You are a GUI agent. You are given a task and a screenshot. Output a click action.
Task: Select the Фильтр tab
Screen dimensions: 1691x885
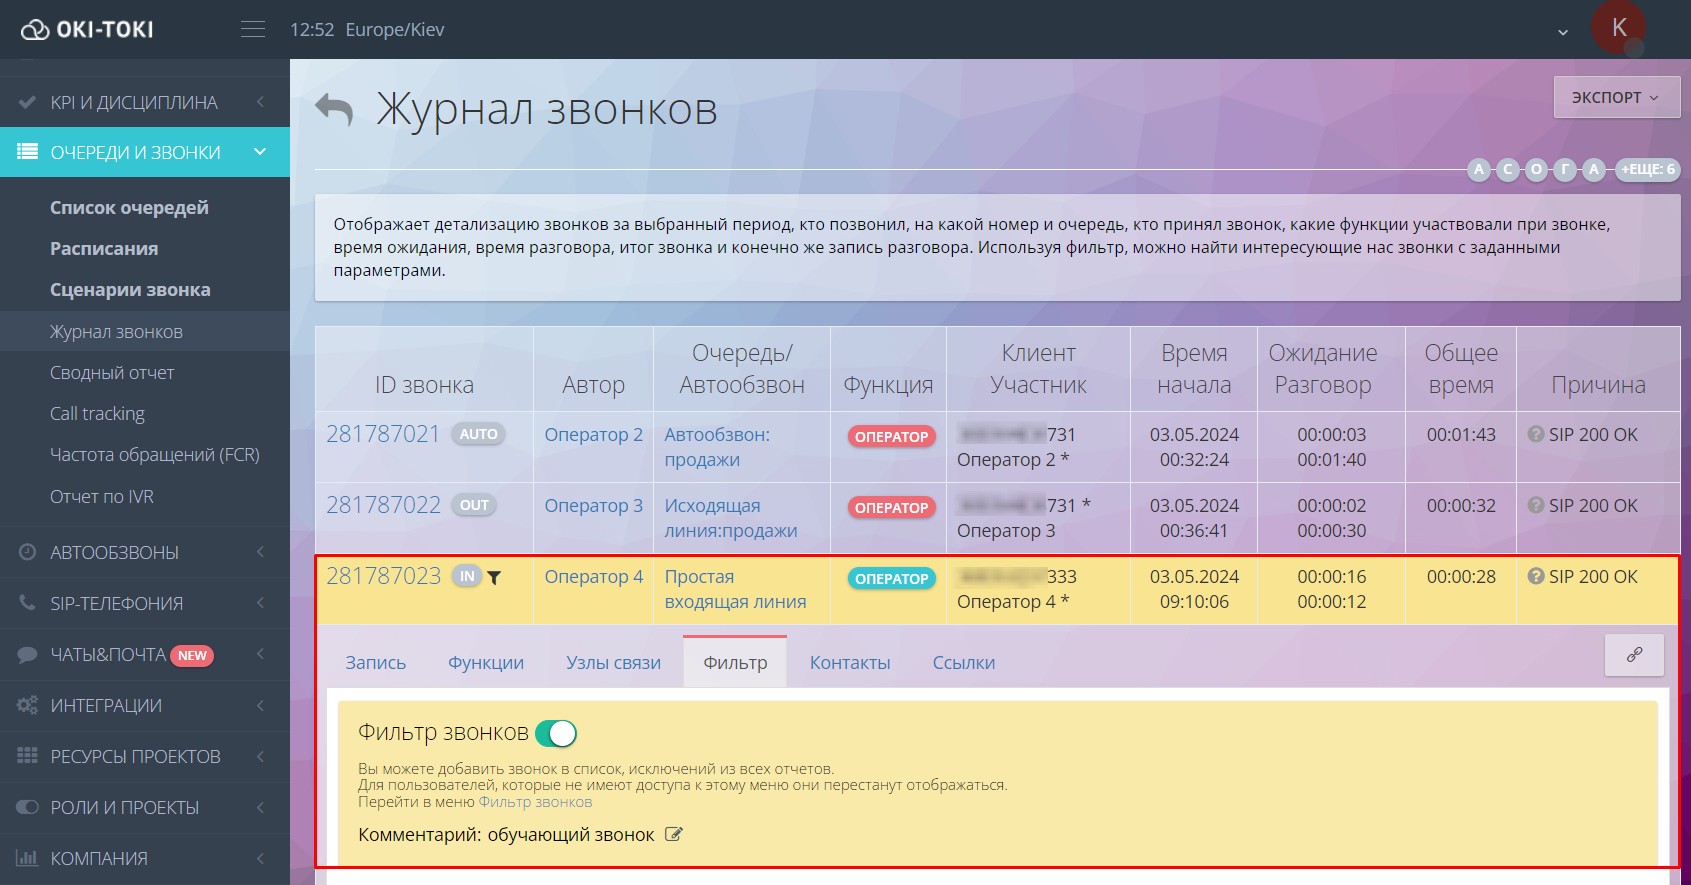[x=735, y=662]
